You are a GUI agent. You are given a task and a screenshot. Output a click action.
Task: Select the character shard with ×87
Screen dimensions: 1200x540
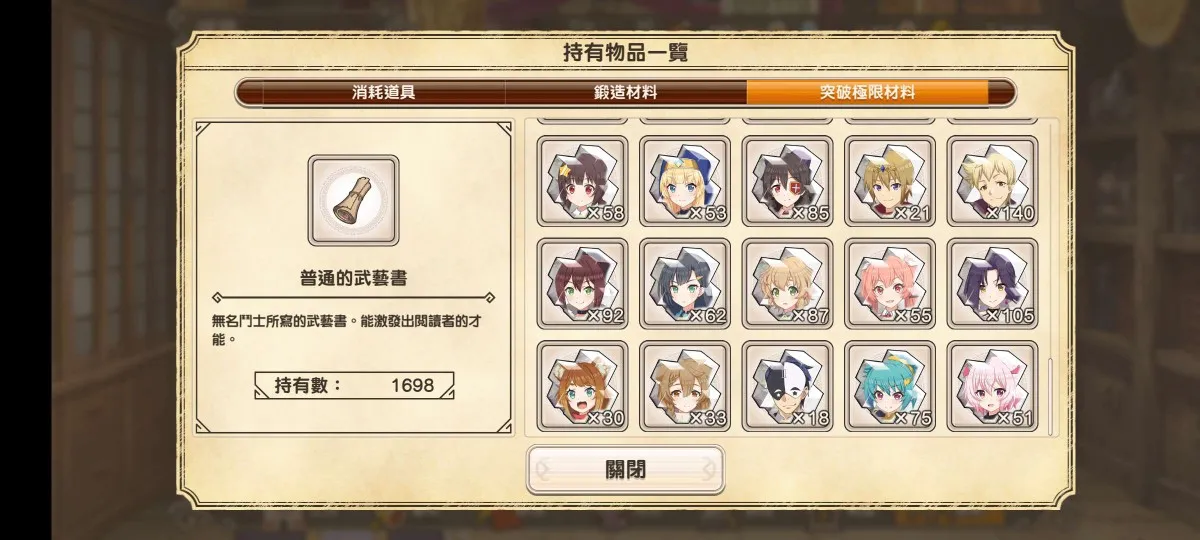[x=788, y=284]
